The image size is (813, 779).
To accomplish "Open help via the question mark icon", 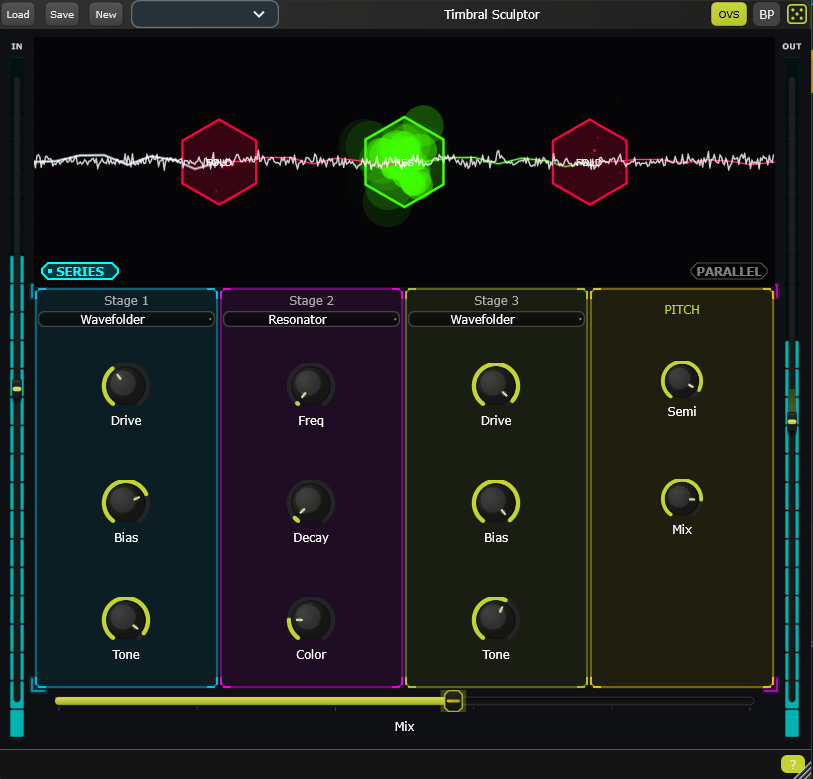I will coord(793,764).
